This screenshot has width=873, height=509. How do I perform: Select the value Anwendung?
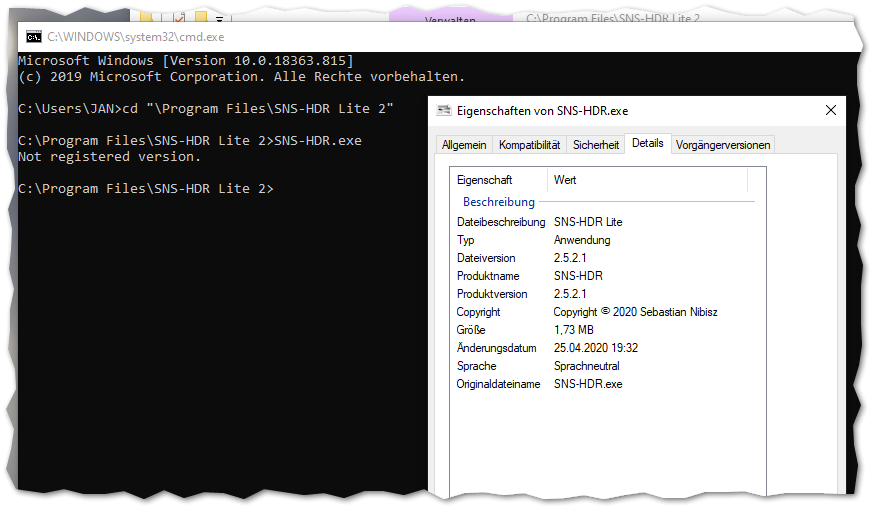click(582, 240)
